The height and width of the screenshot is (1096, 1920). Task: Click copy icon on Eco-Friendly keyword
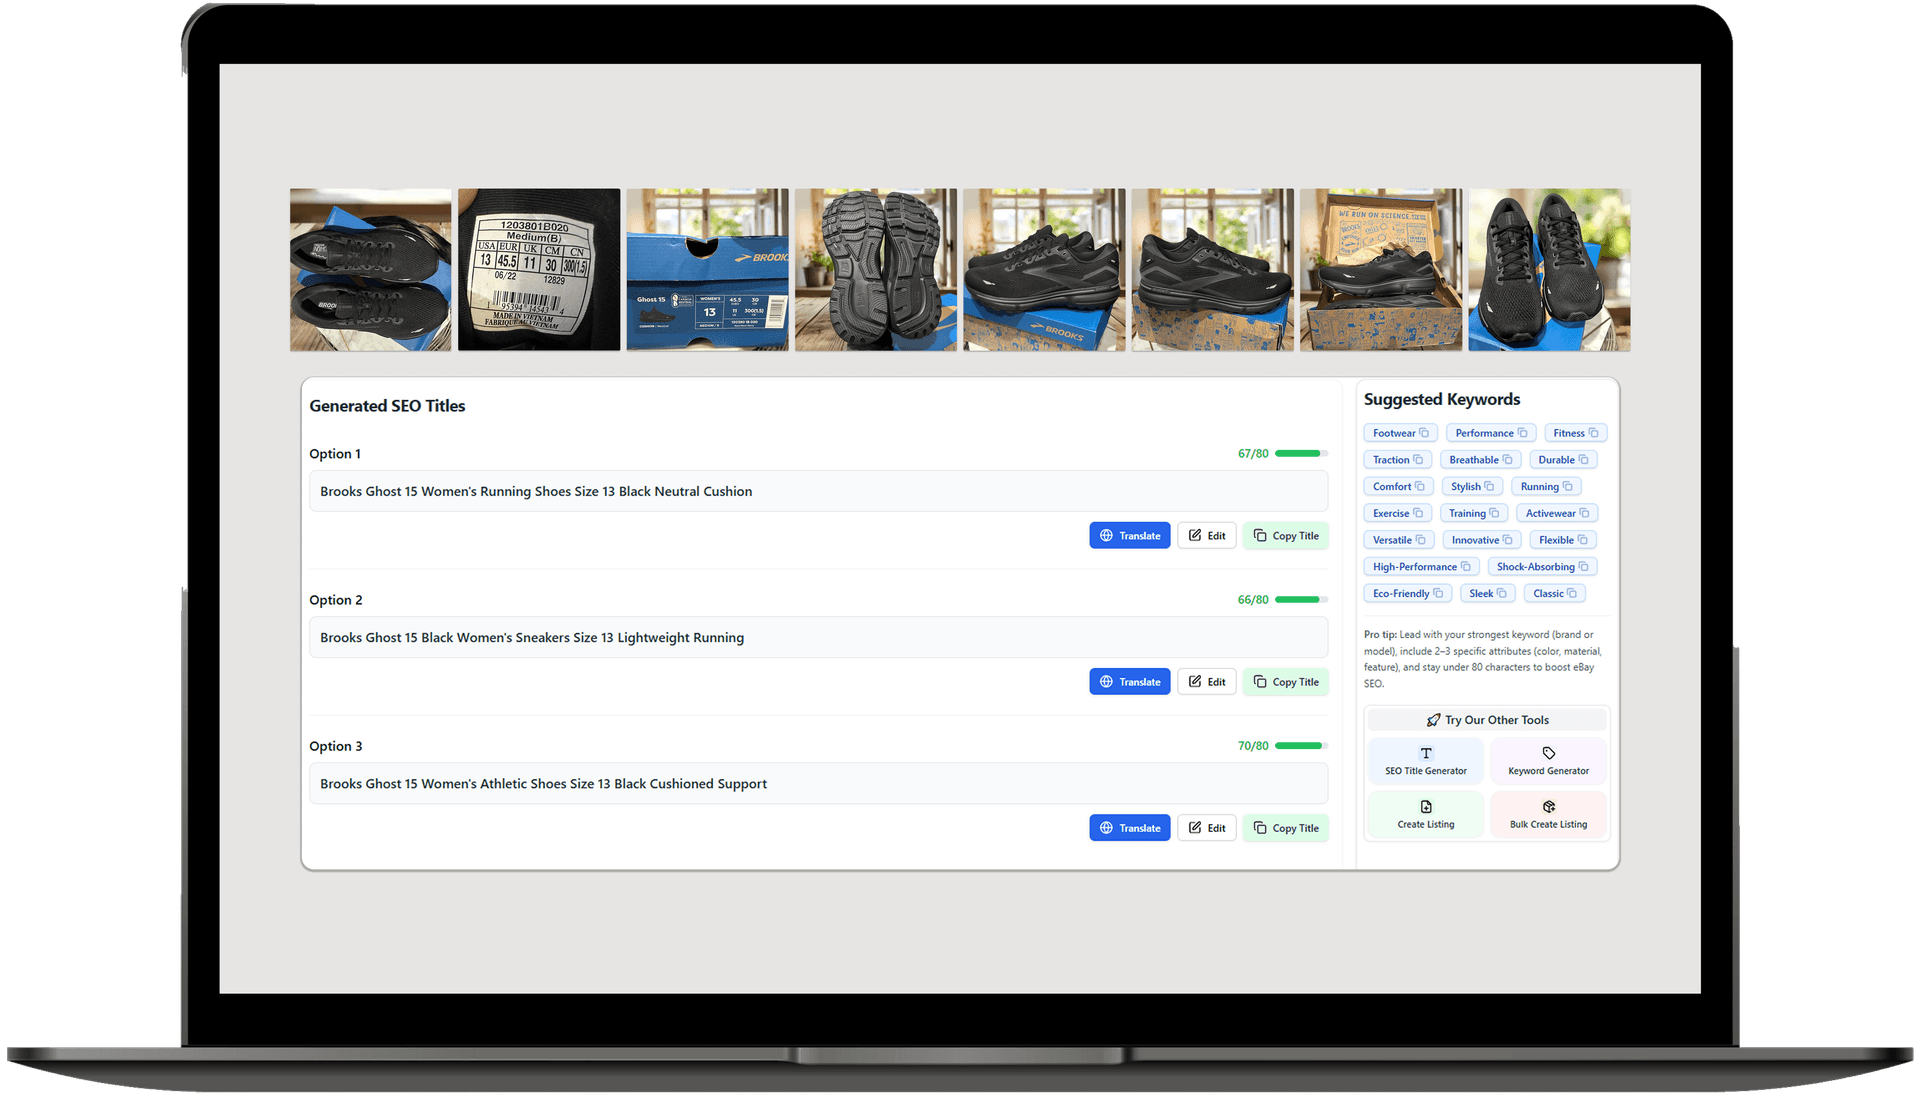pyautogui.click(x=1438, y=594)
